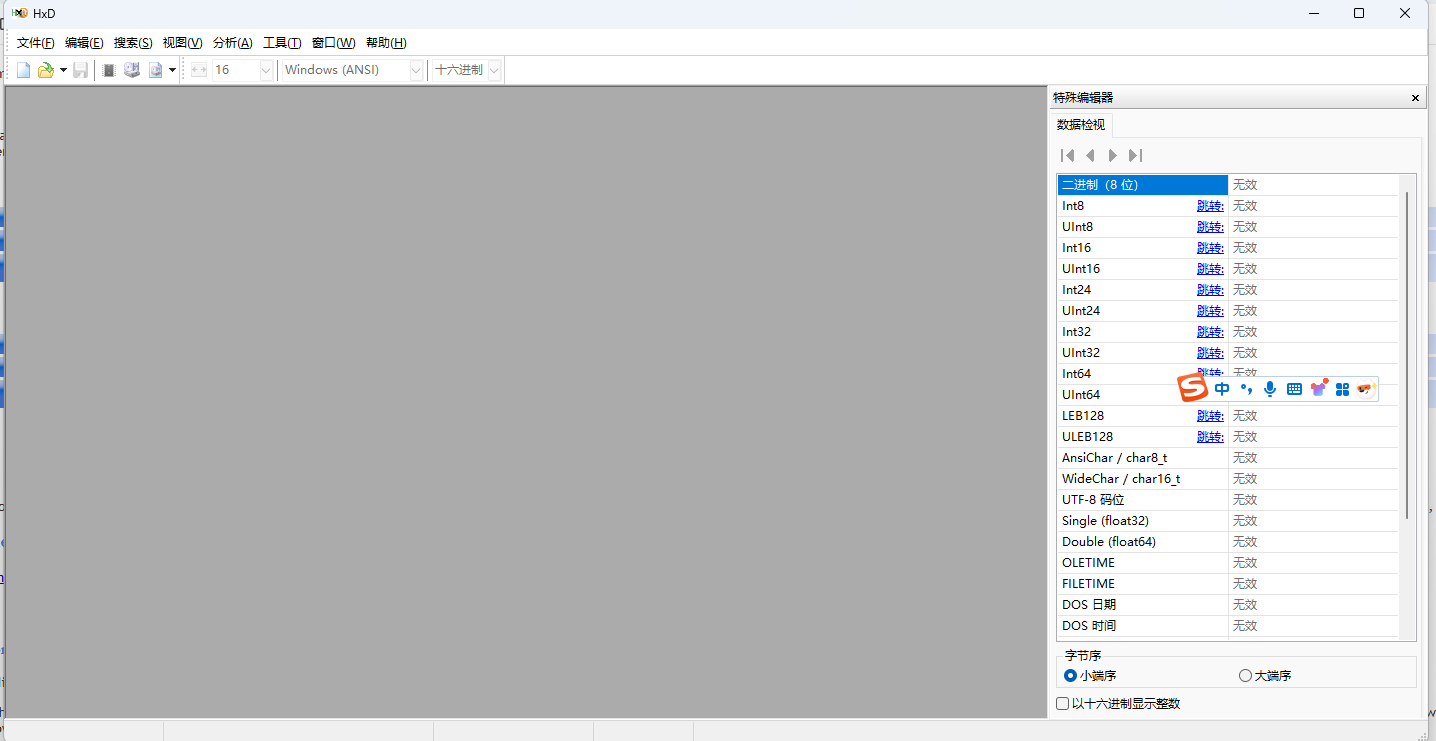Create a new file in HxD
Viewport: 1436px width, 741px height.
pyautogui.click(x=22, y=69)
